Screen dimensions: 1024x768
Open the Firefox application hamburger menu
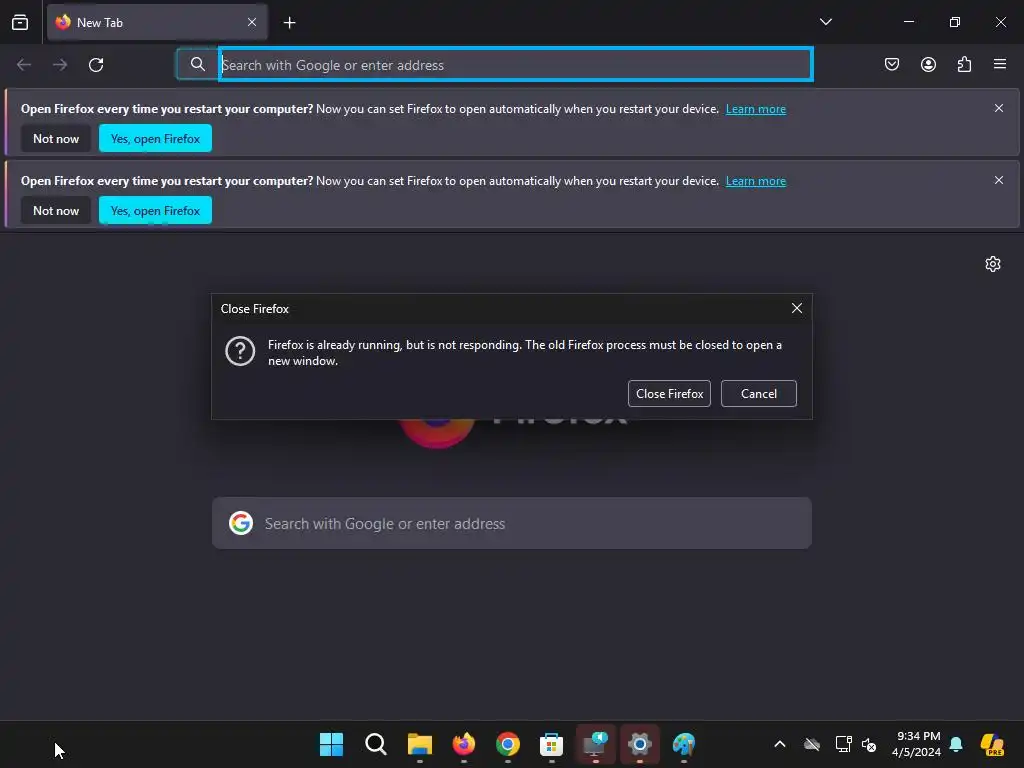click(x=999, y=64)
